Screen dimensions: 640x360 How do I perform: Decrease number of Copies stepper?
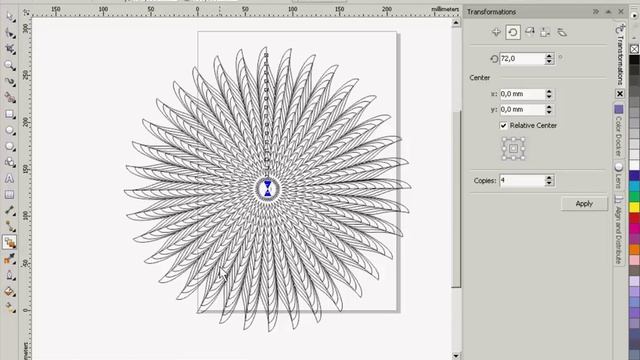point(549,183)
